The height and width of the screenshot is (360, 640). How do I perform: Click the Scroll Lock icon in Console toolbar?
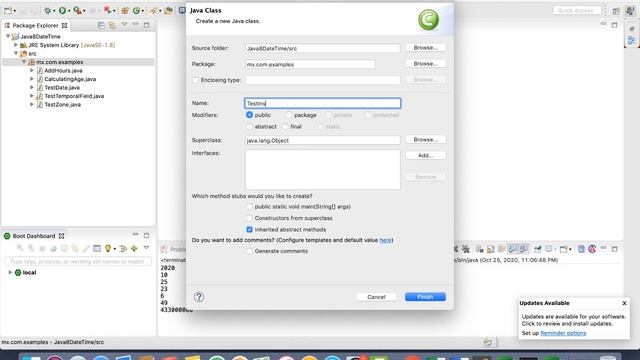click(491, 249)
